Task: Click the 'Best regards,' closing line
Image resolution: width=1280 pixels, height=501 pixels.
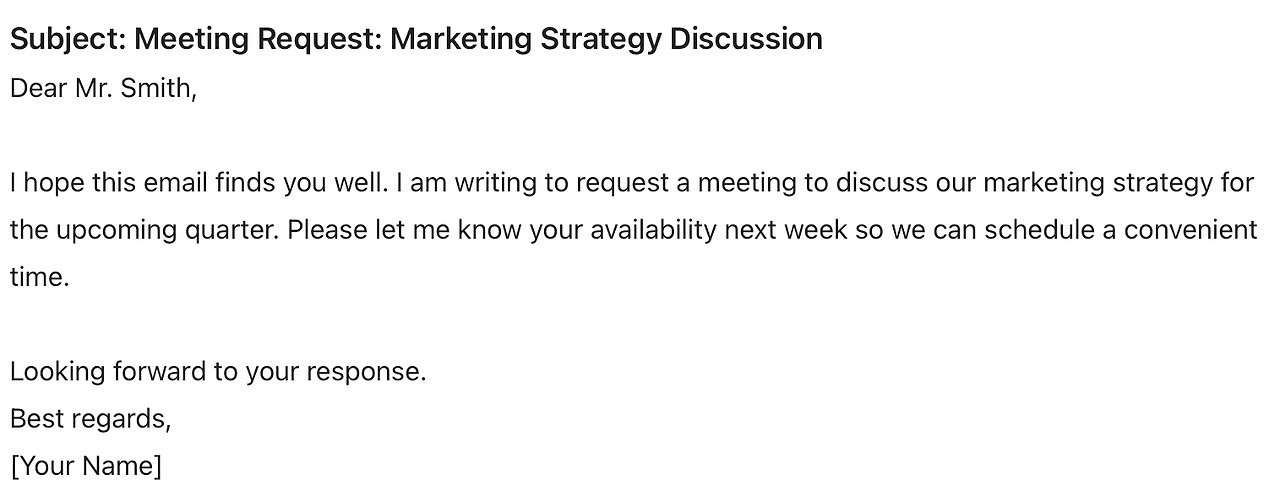Action: [x=91, y=419]
